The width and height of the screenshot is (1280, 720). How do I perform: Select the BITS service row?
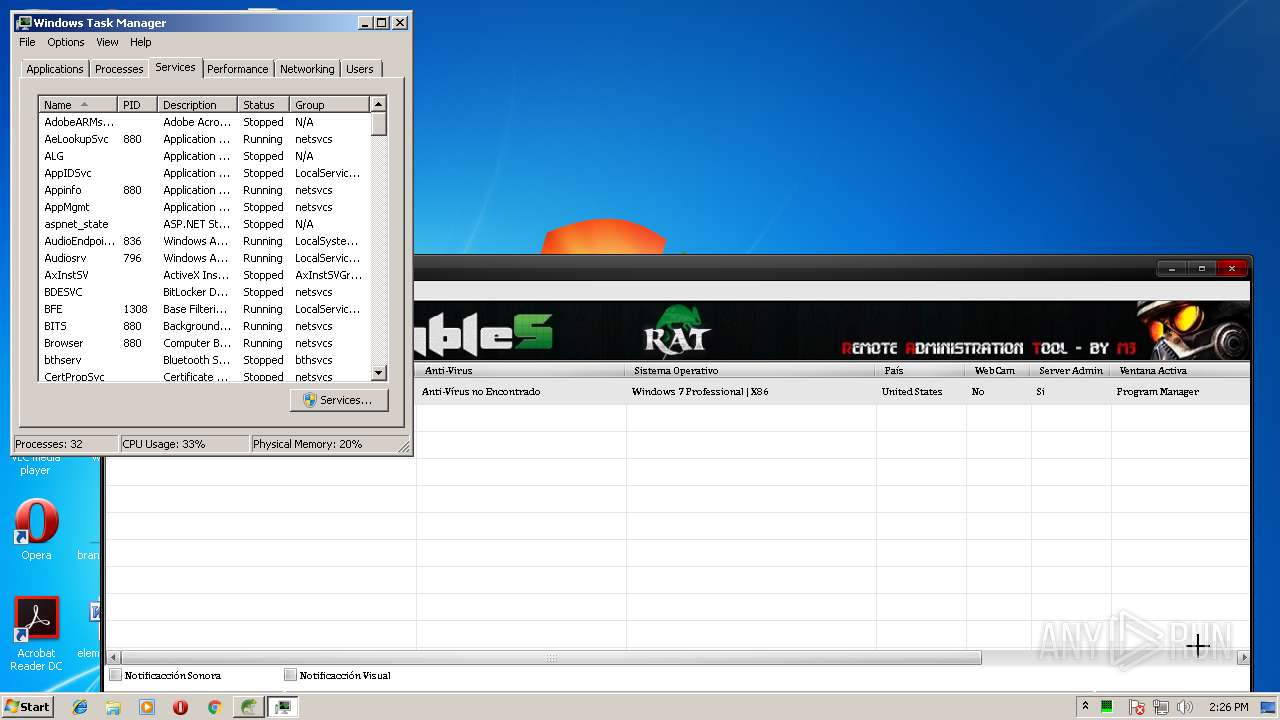[204, 326]
